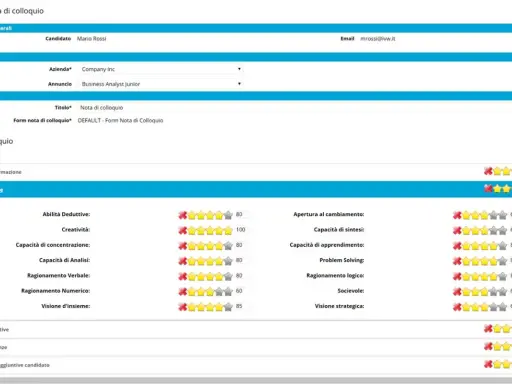Clear Capacità di sintesi rating with red X

(x=457, y=230)
